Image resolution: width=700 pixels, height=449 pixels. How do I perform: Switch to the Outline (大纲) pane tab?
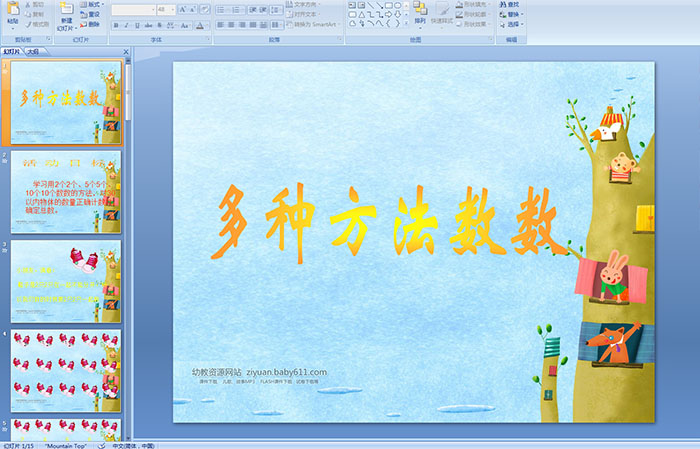(x=33, y=52)
